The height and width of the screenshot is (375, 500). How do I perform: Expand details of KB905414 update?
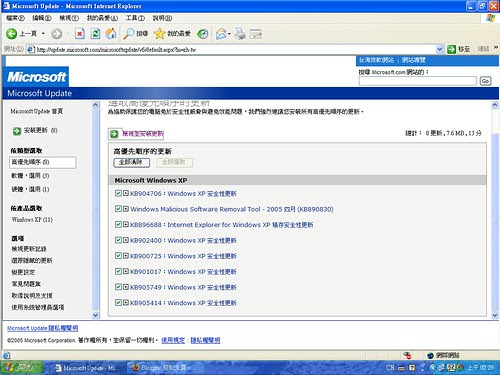coord(126,303)
